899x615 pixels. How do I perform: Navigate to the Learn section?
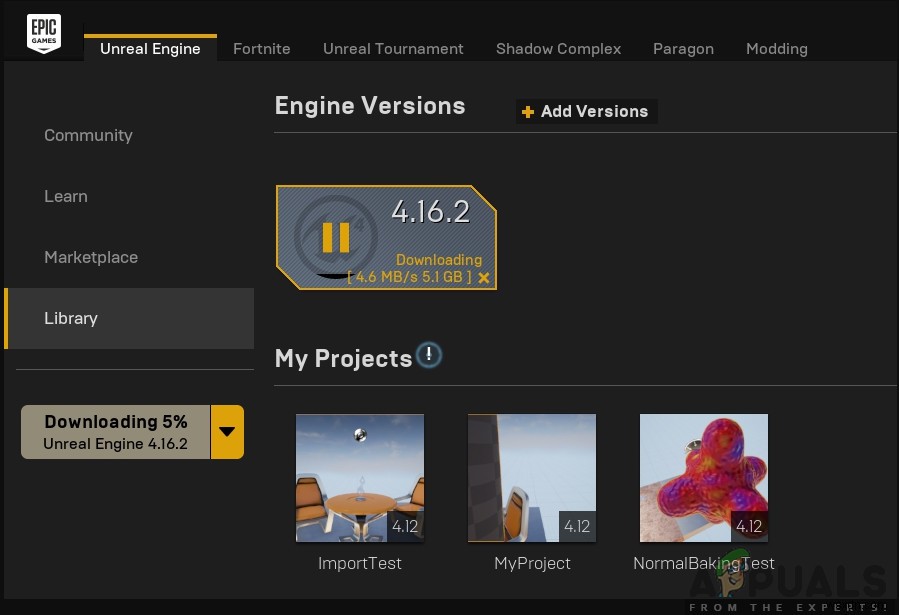[x=66, y=196]
